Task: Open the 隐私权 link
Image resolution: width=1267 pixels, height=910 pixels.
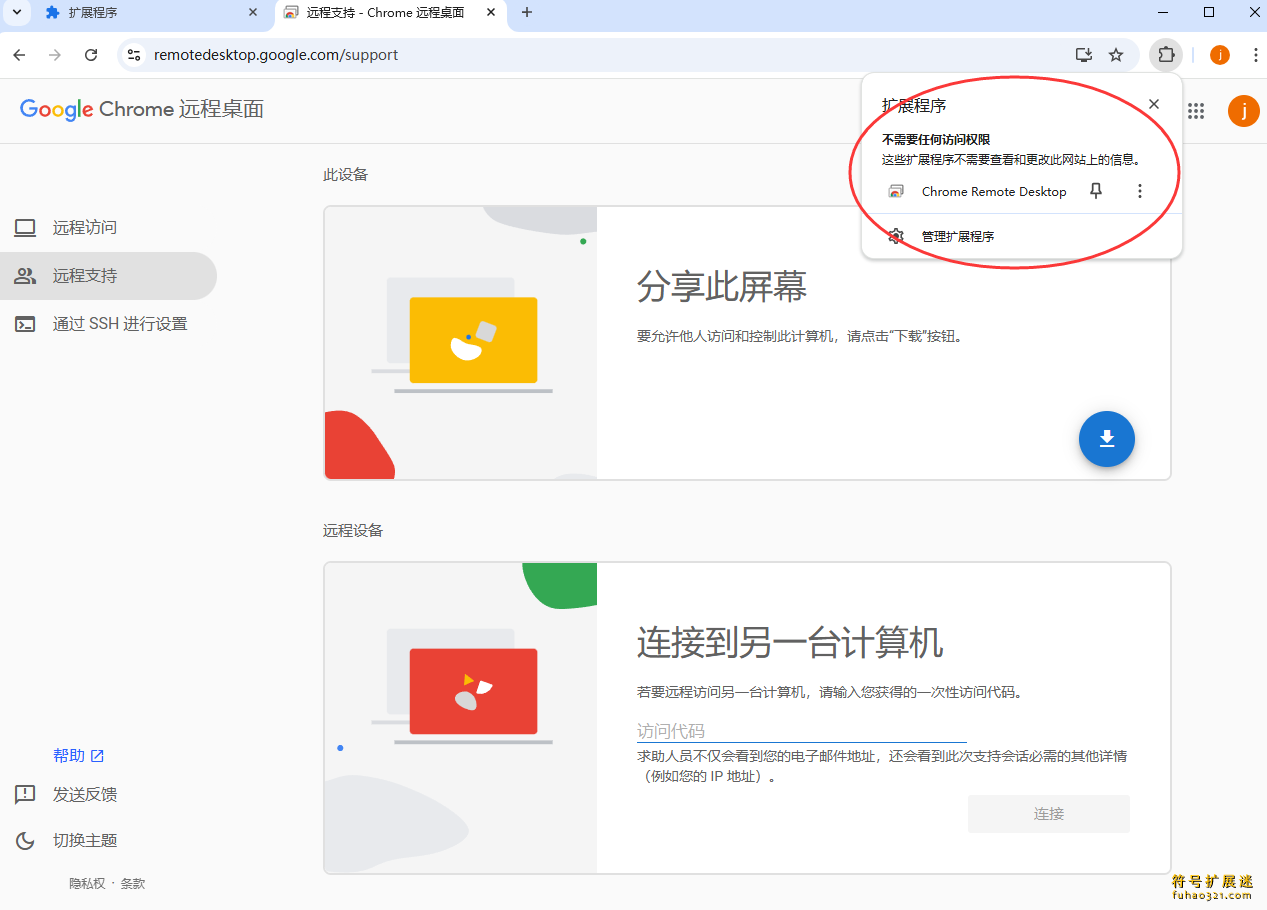Action: (x=87, y=884)
